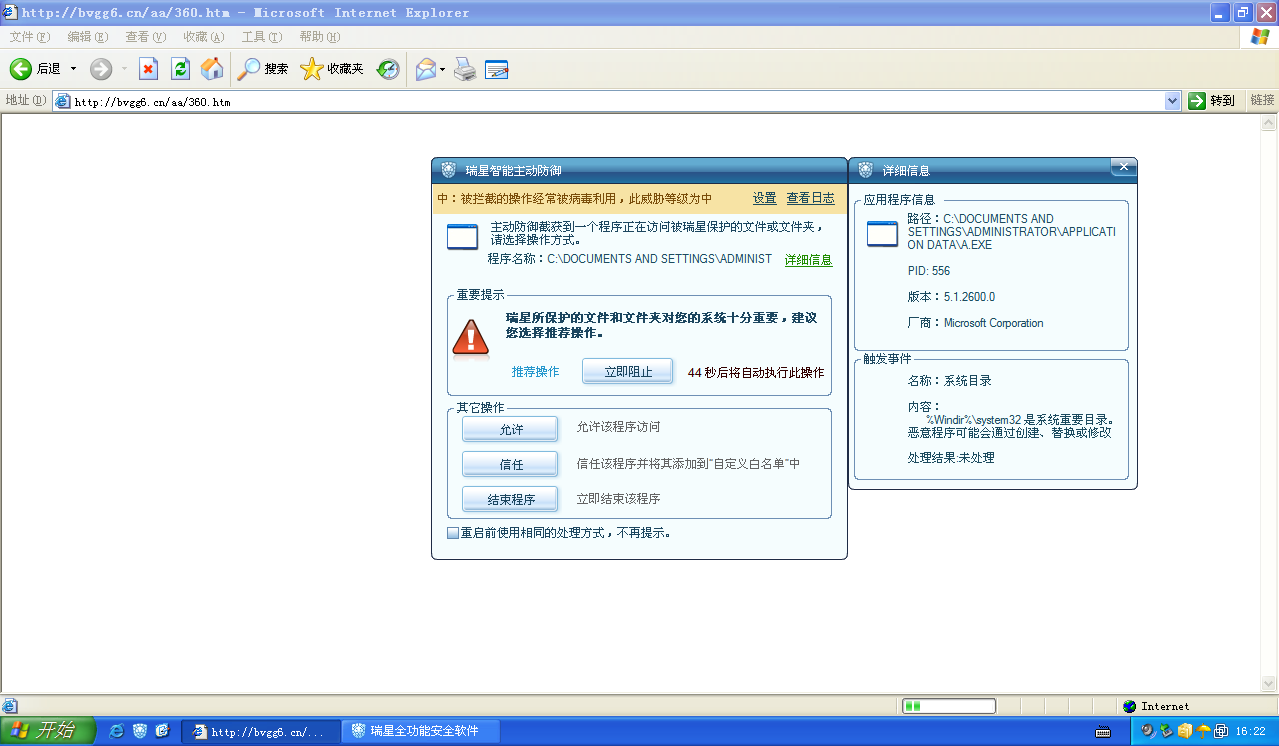The width and height of the screenshot is (1279, 746).
Task: Open the 搜索 search pane
Action: [263, 69]
